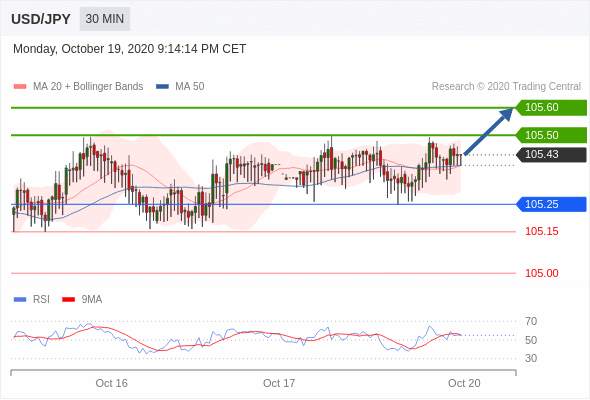Toggle the MA 20 + Bollinger Bands legend label
The height and width of the screenshot is (400, 590).
pyautogui.click(x=88, y=86)
